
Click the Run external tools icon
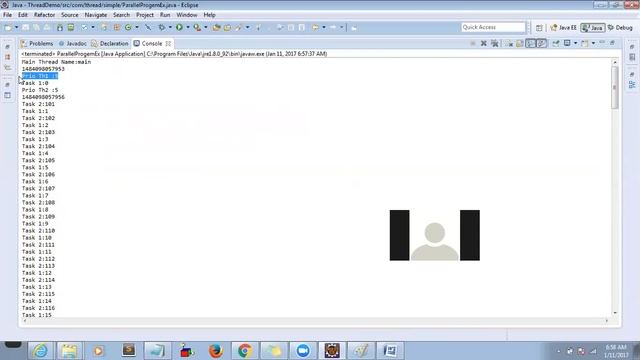pyautogui.click(x=197, y=27)
